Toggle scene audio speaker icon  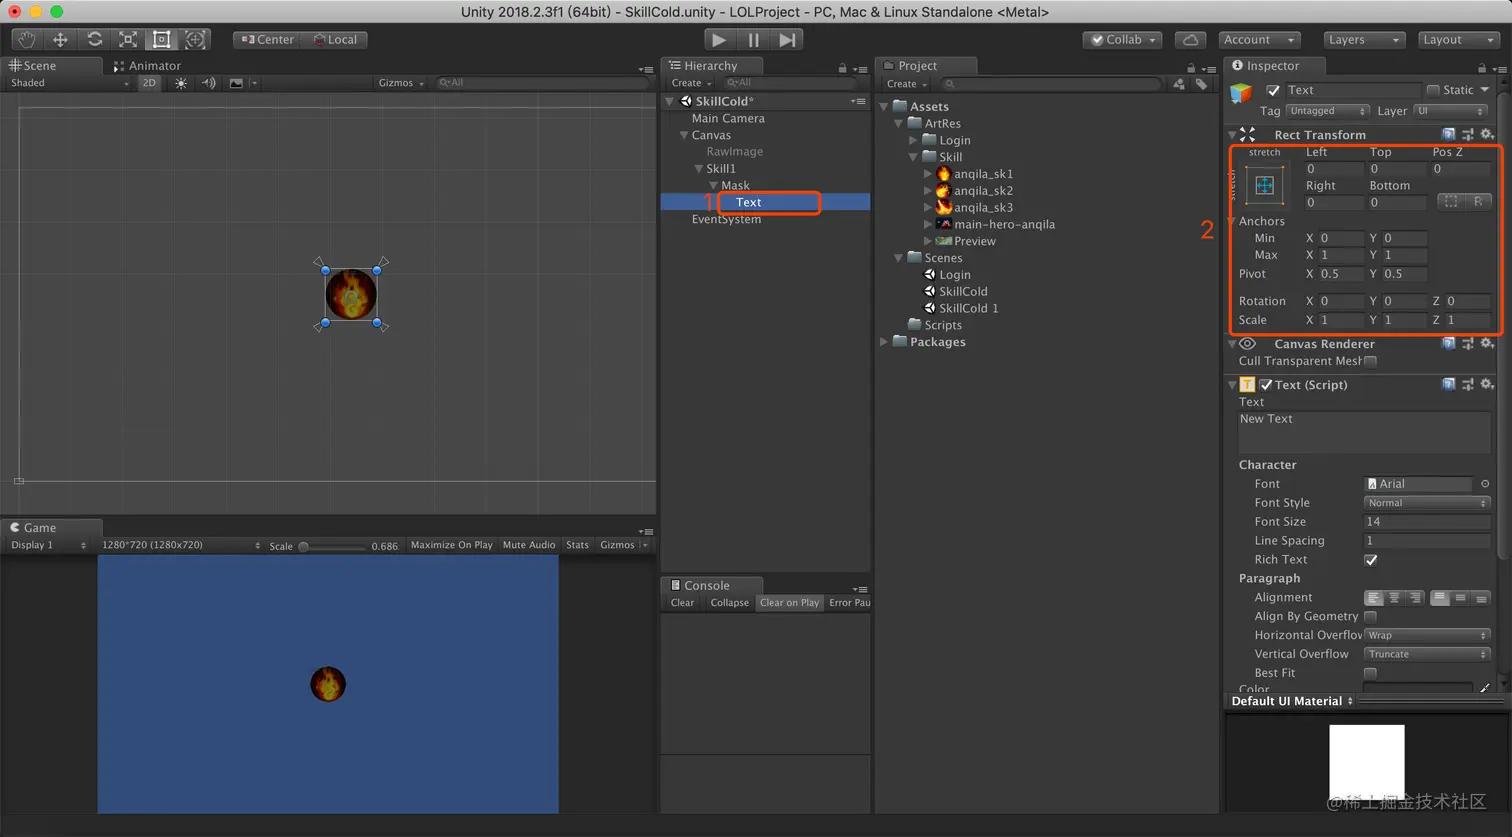point(208,83)
